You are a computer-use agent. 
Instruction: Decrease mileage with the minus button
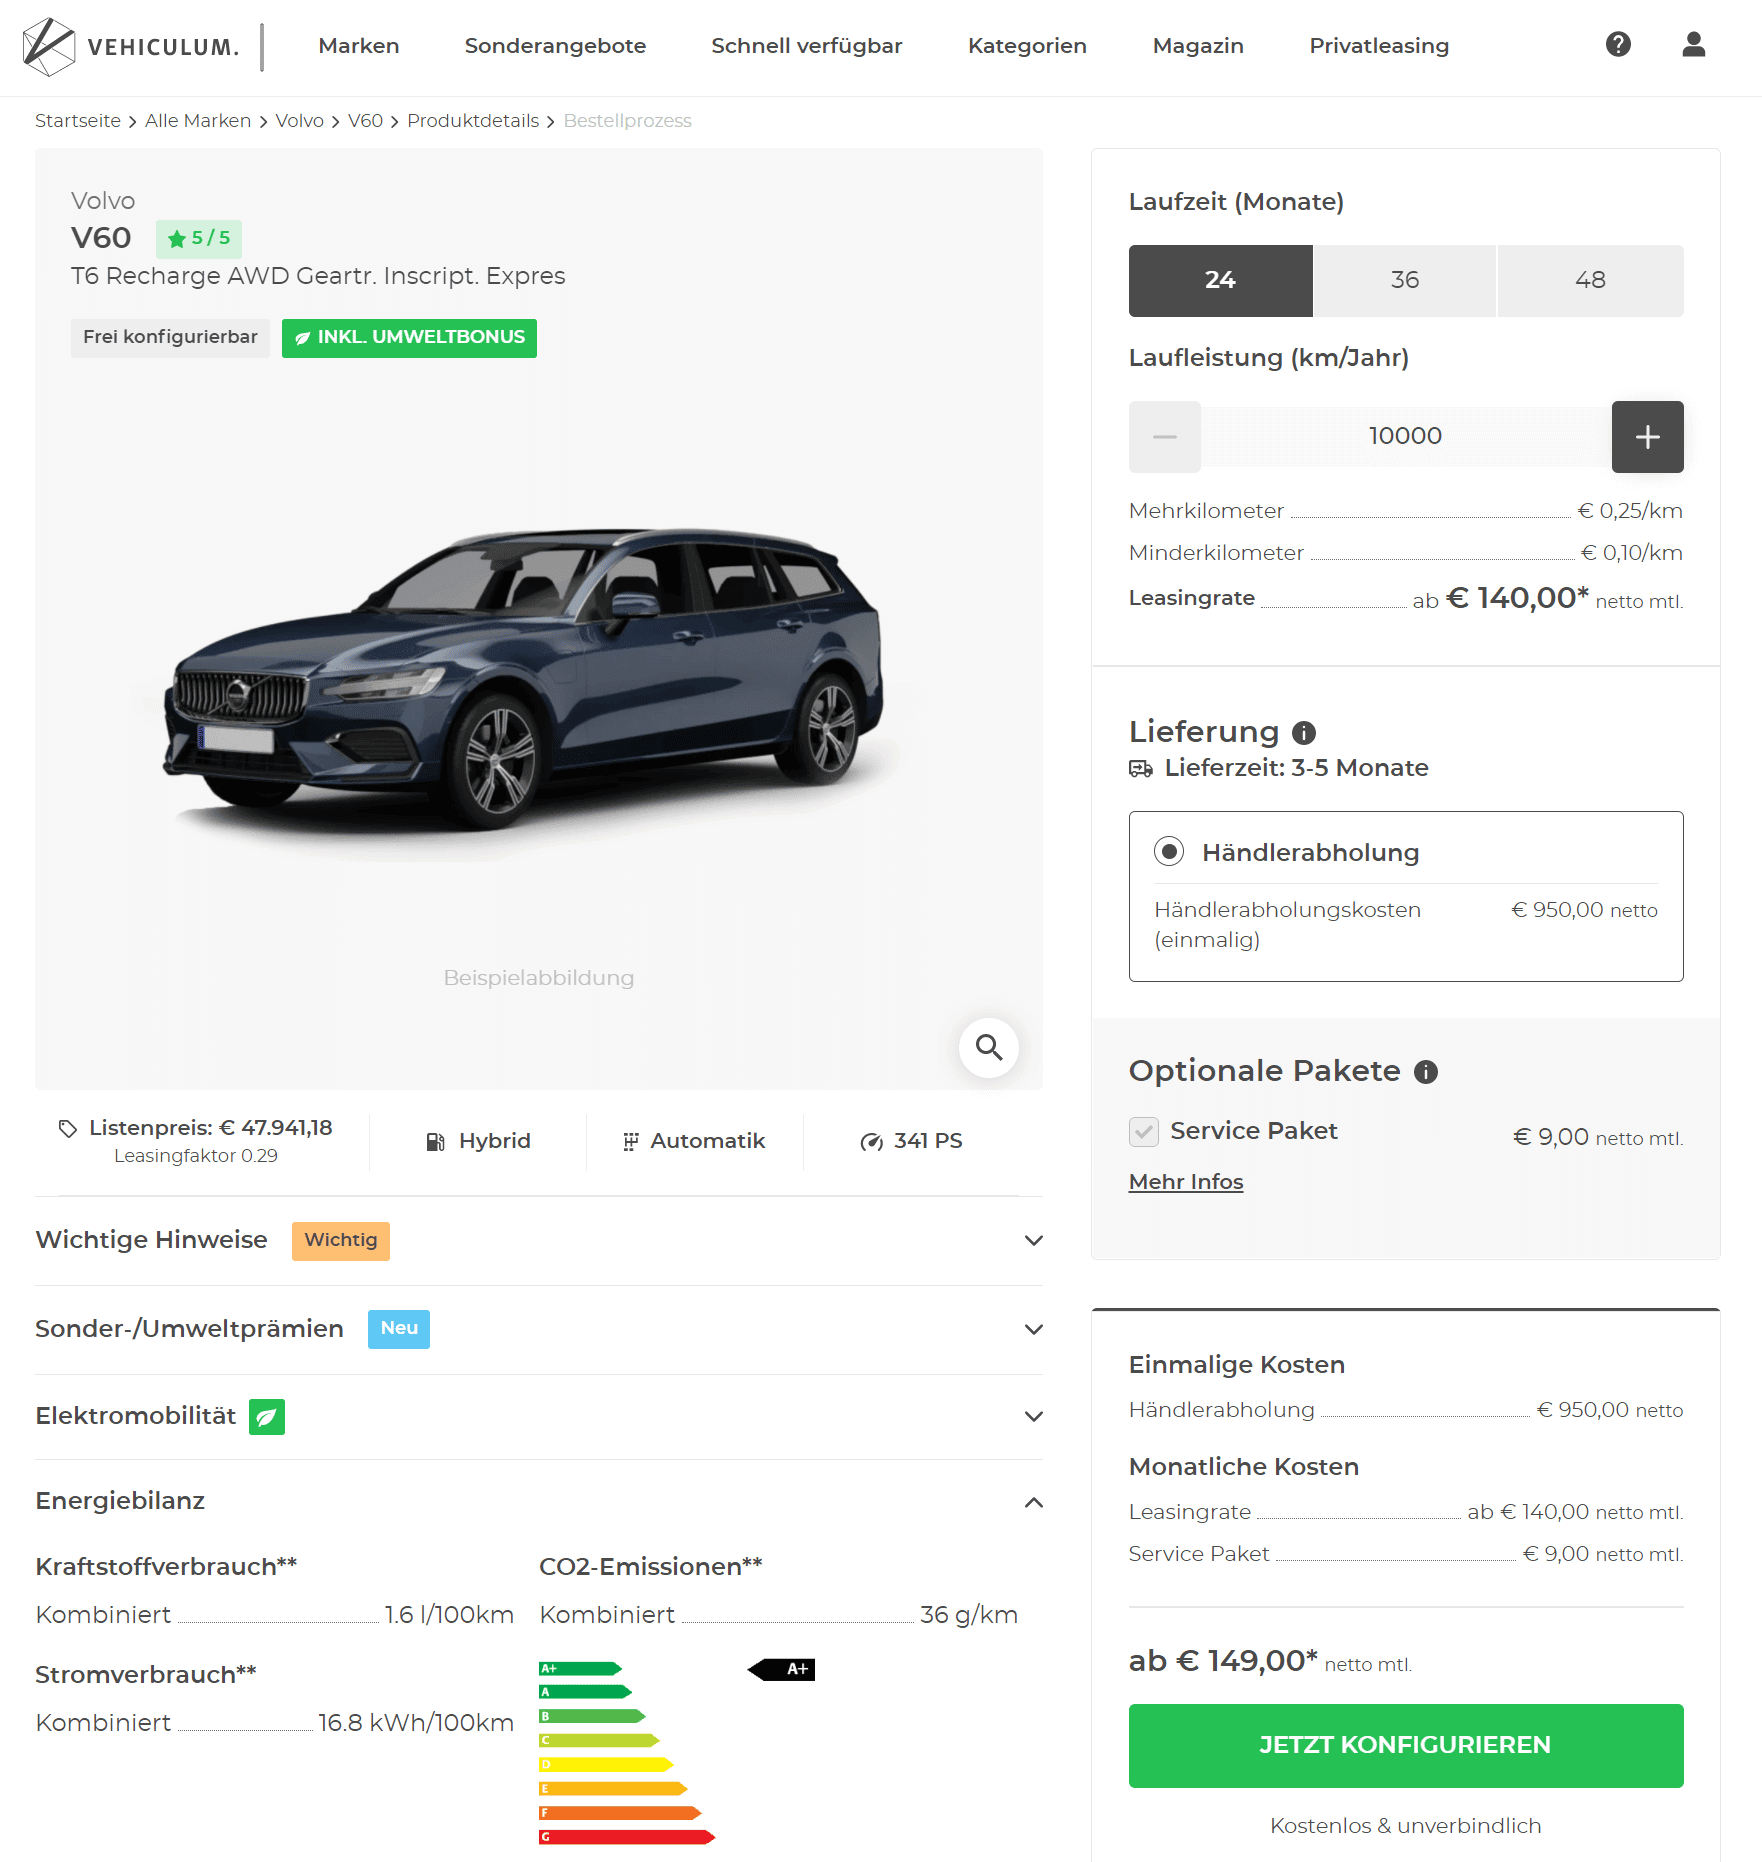1165,437
